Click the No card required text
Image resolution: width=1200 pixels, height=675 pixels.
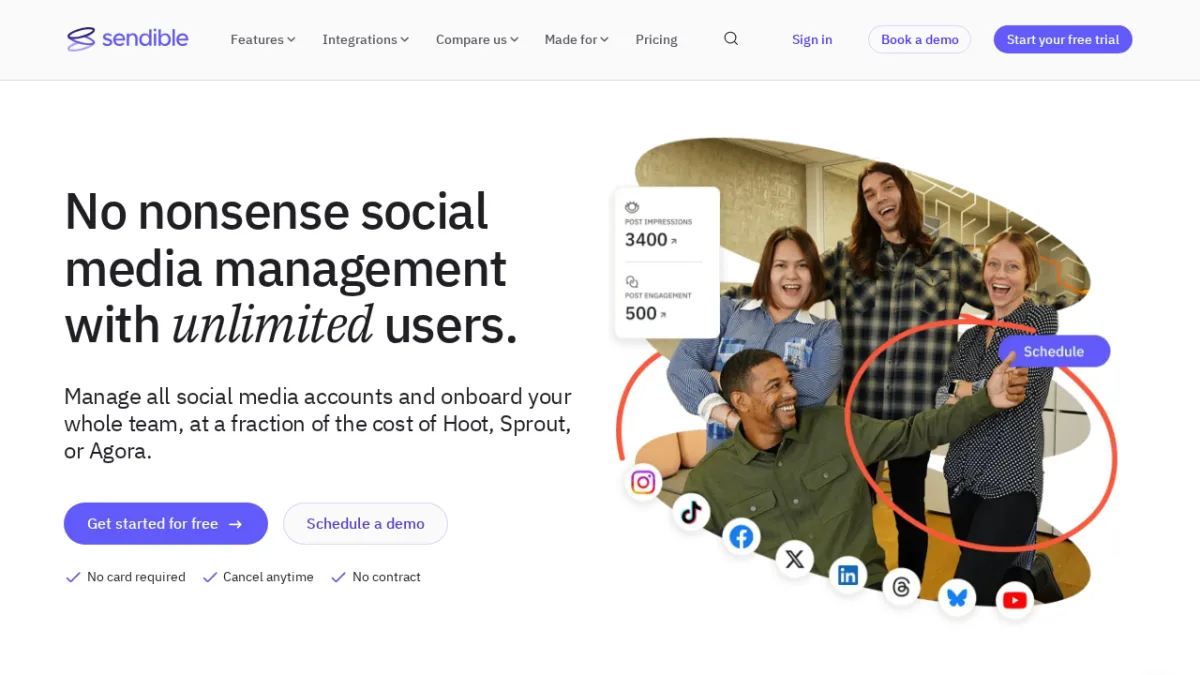[x=136, y=577]
